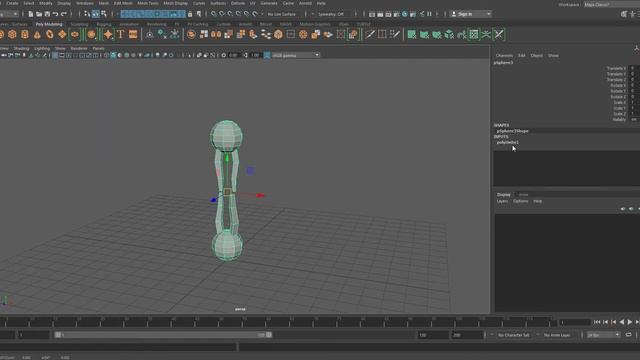
Task: Click the polygon torus shelf icon
Action: 49,35
